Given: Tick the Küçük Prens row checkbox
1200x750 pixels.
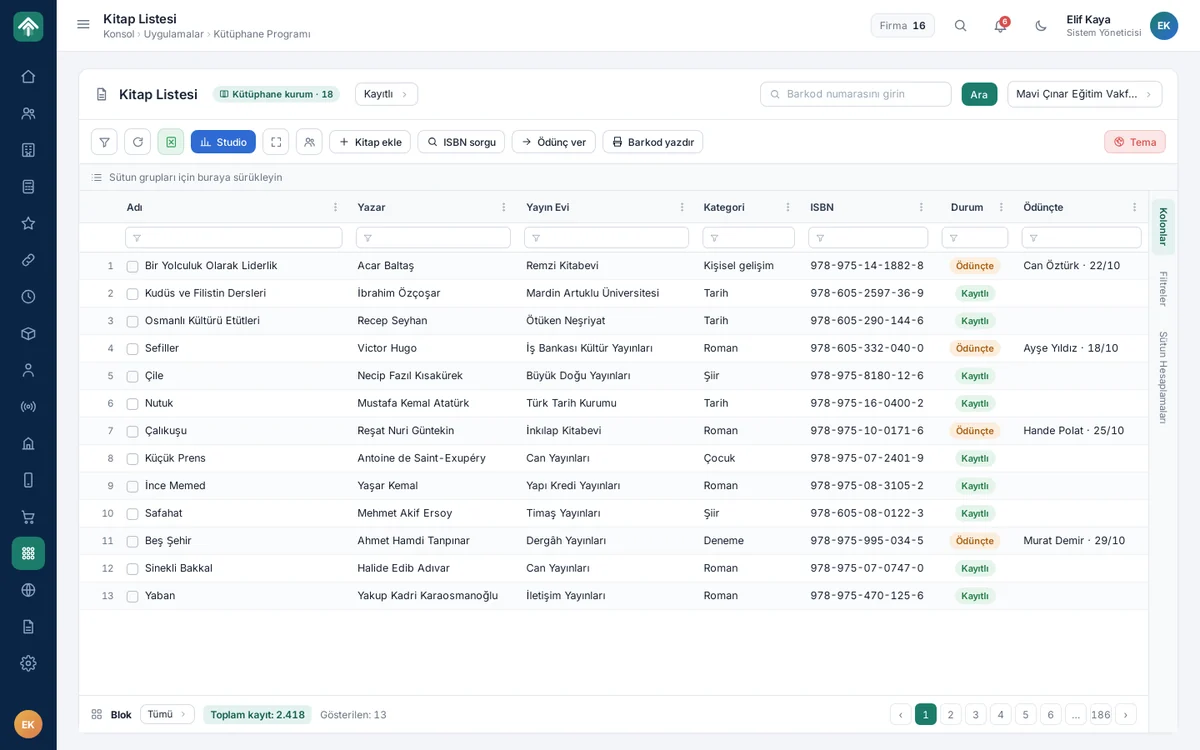Looking at the screenshot, I should 132,459.
